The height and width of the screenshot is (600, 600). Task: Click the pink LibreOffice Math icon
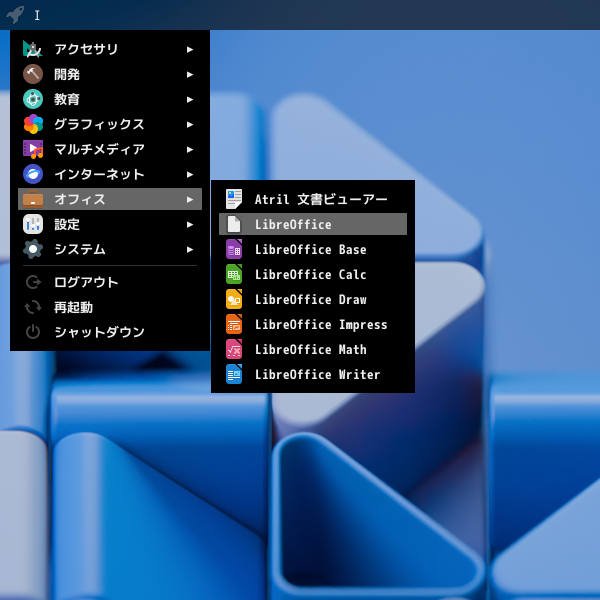(x=234, y=349)
